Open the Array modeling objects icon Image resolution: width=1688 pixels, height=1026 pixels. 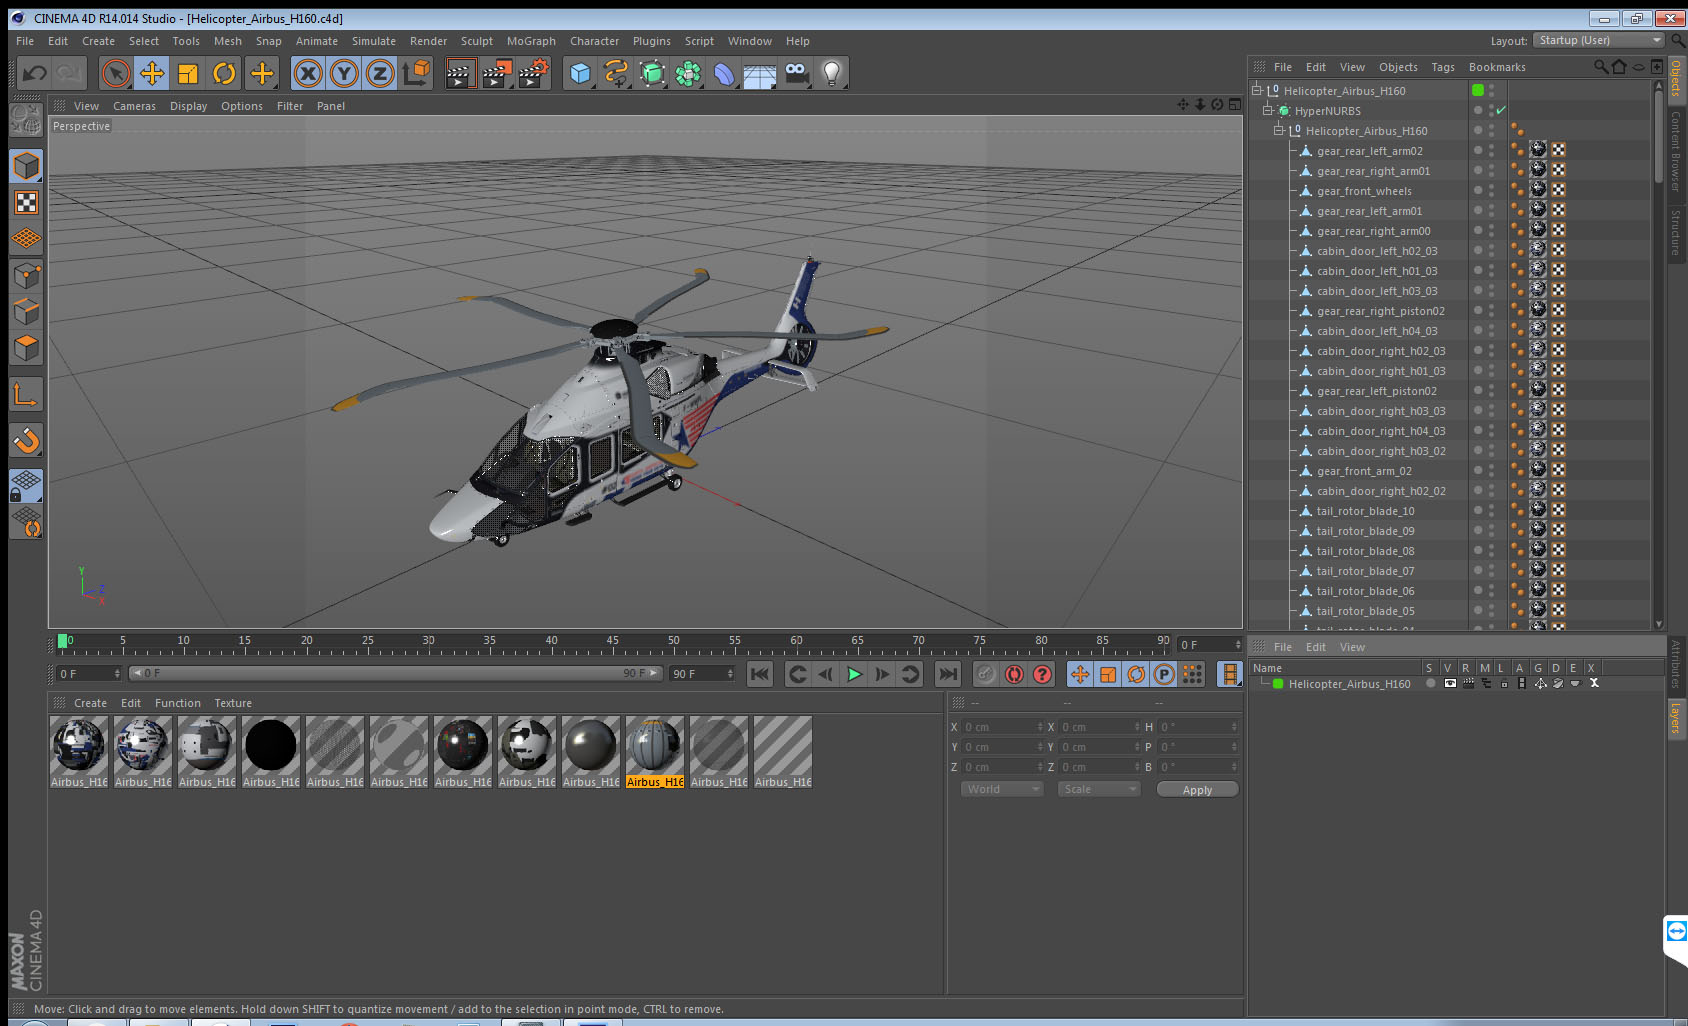coord(688,73)
